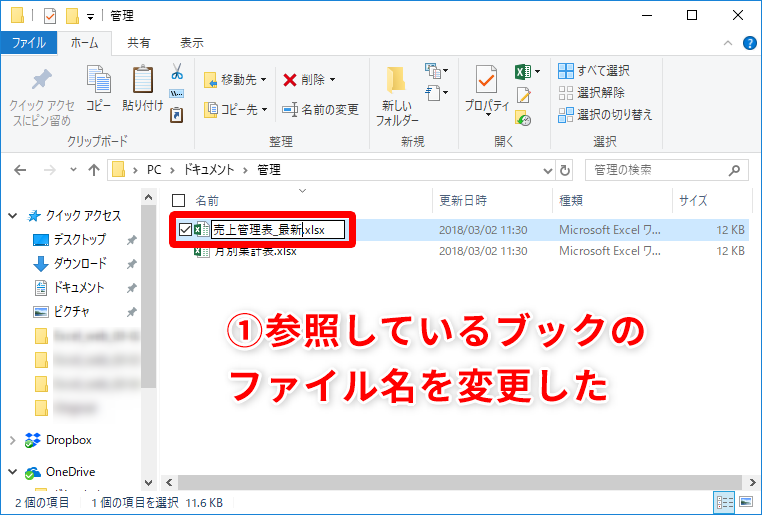Click the ドキュメント breadcrumb in address bar
The width and height of the screenshot is (762, 515).
[x=208, y=170]
